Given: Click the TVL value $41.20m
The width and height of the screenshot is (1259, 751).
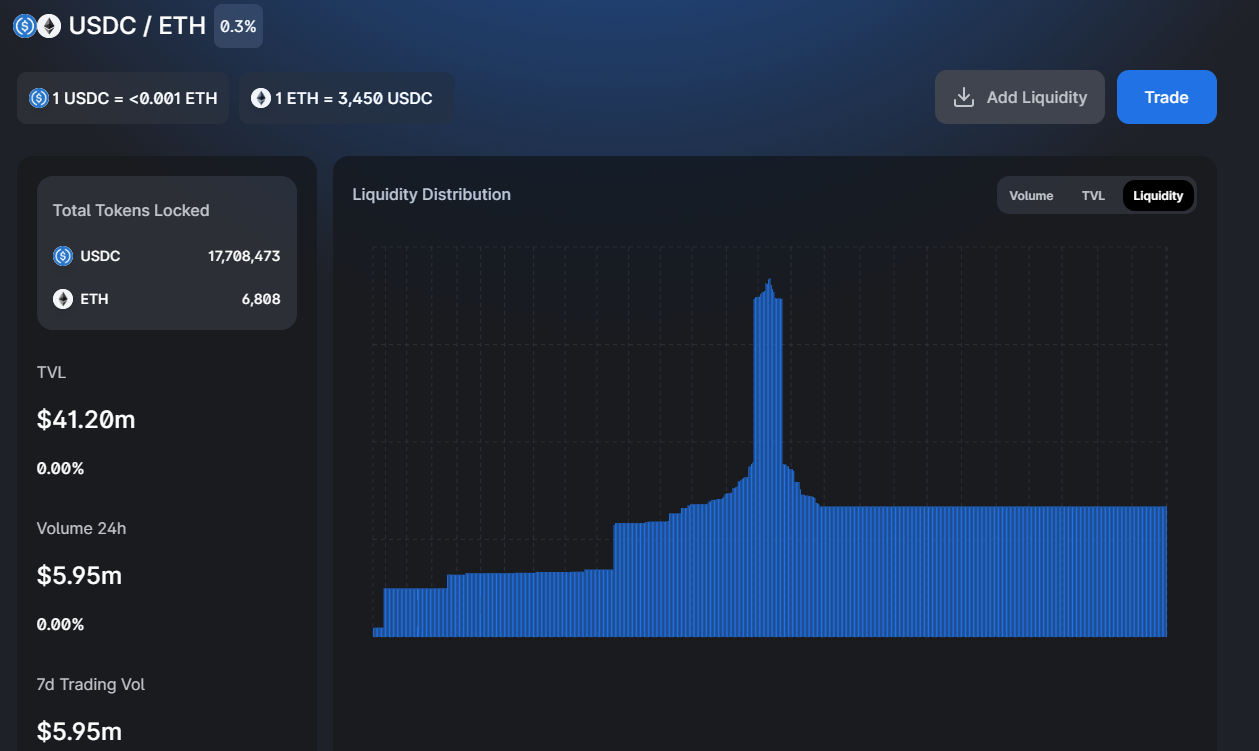Looking at the screenshot, I should click(x=86, y=420).
